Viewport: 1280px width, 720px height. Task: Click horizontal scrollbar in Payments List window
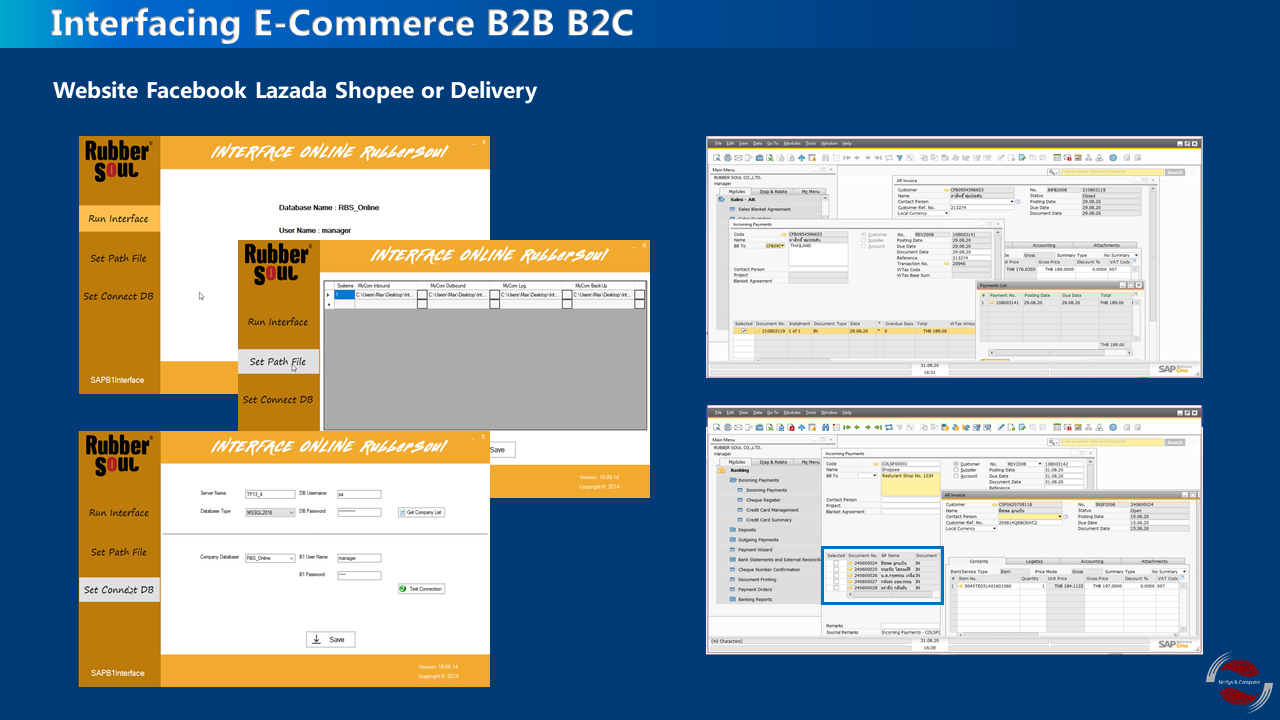pos(1060,353)
